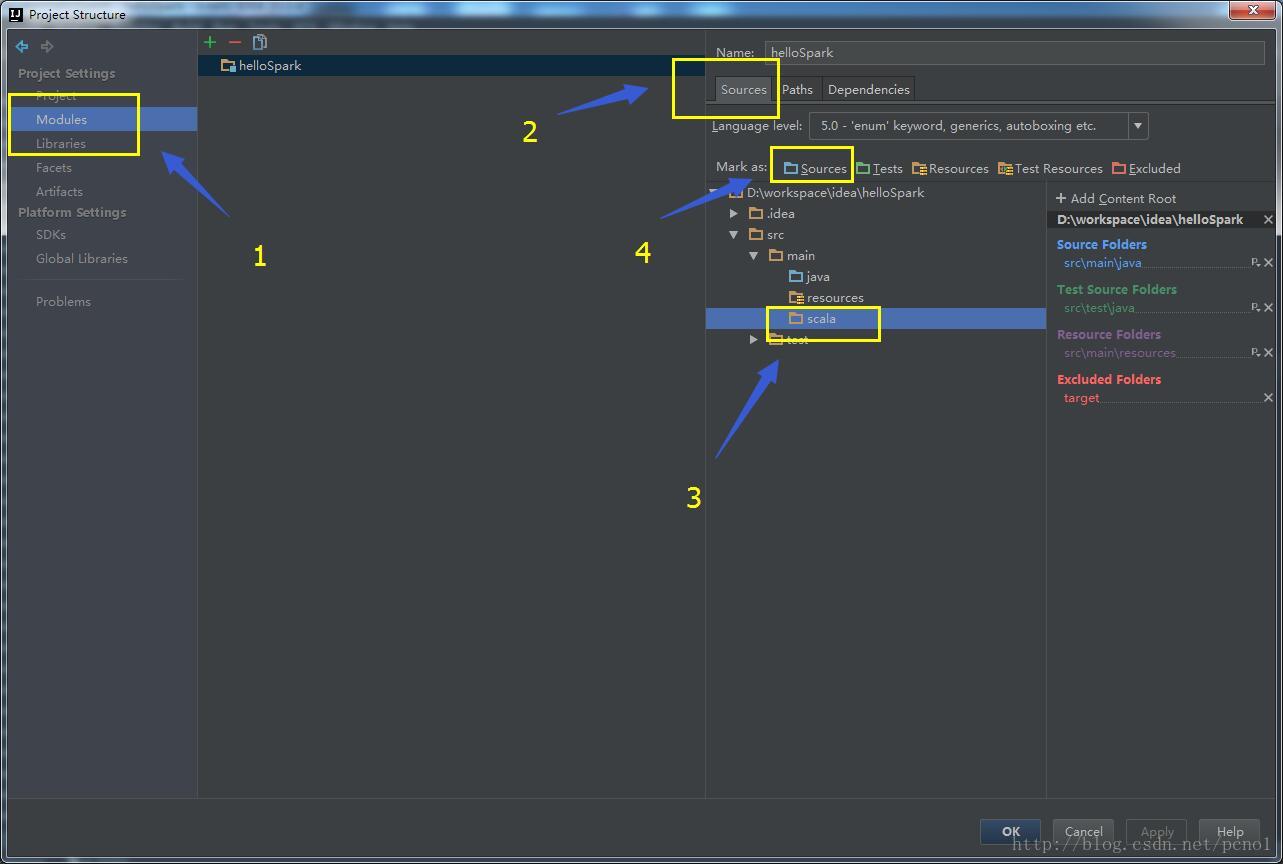Select the .idea folder row
The image size is (1283, 864).
pyautogui.click(x=875, y=213)
